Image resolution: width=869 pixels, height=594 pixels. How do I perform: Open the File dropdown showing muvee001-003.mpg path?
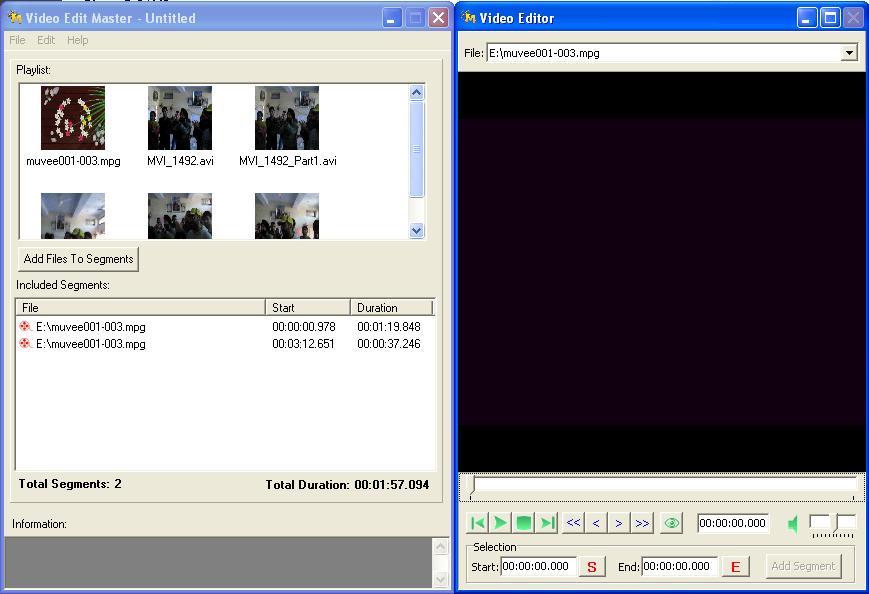click(850, 52)
